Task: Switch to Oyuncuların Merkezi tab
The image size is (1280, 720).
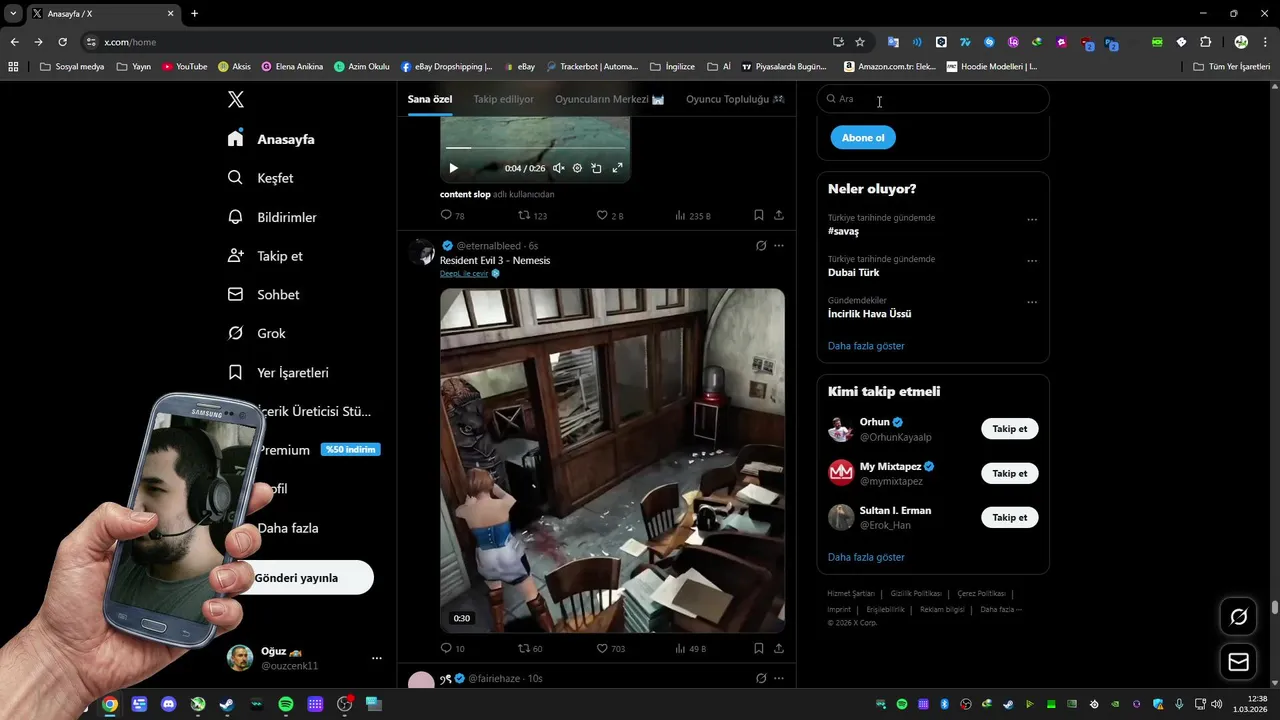Action: (x=610, y=99)
